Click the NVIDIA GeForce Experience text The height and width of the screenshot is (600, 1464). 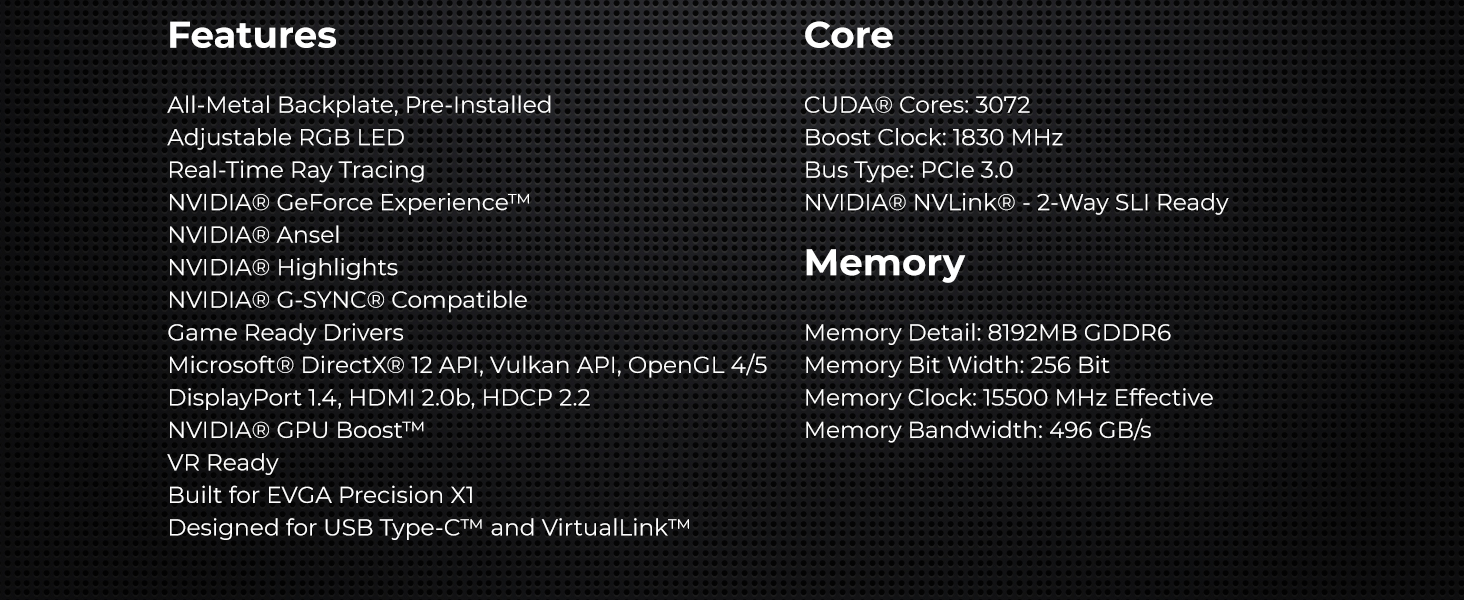349,203
